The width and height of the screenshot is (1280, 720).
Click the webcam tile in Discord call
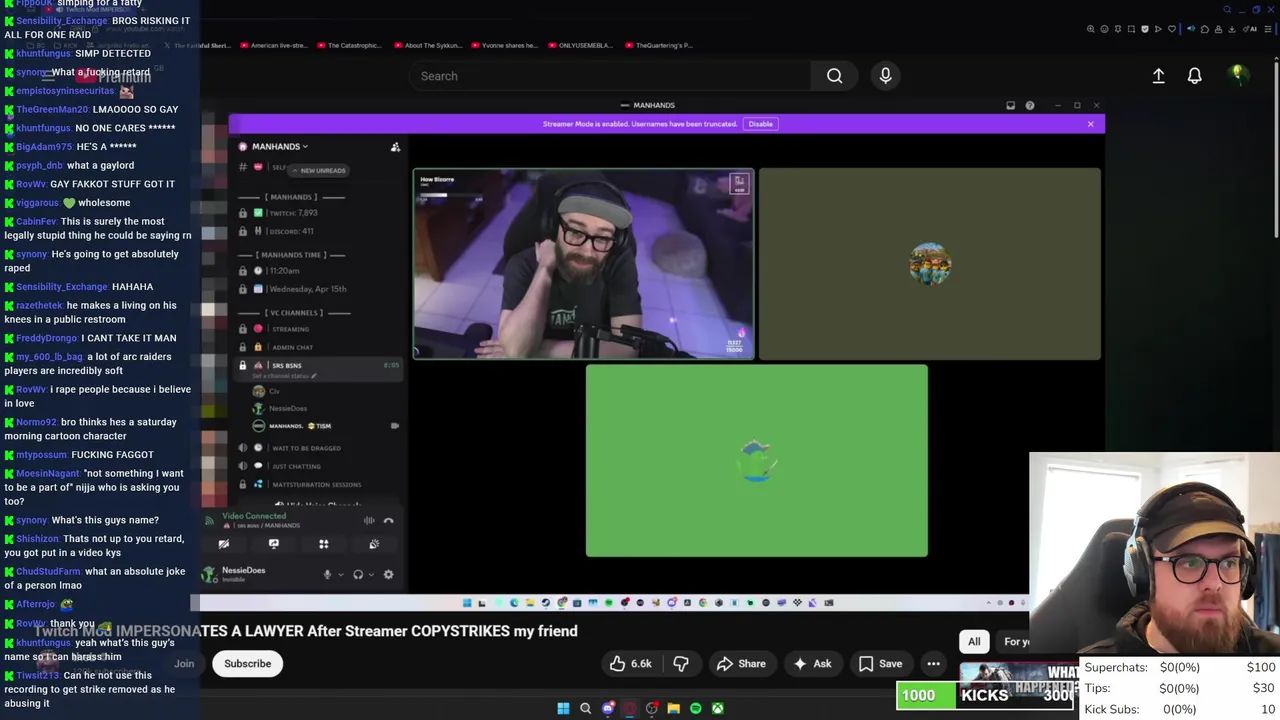[x=584, y=264]
